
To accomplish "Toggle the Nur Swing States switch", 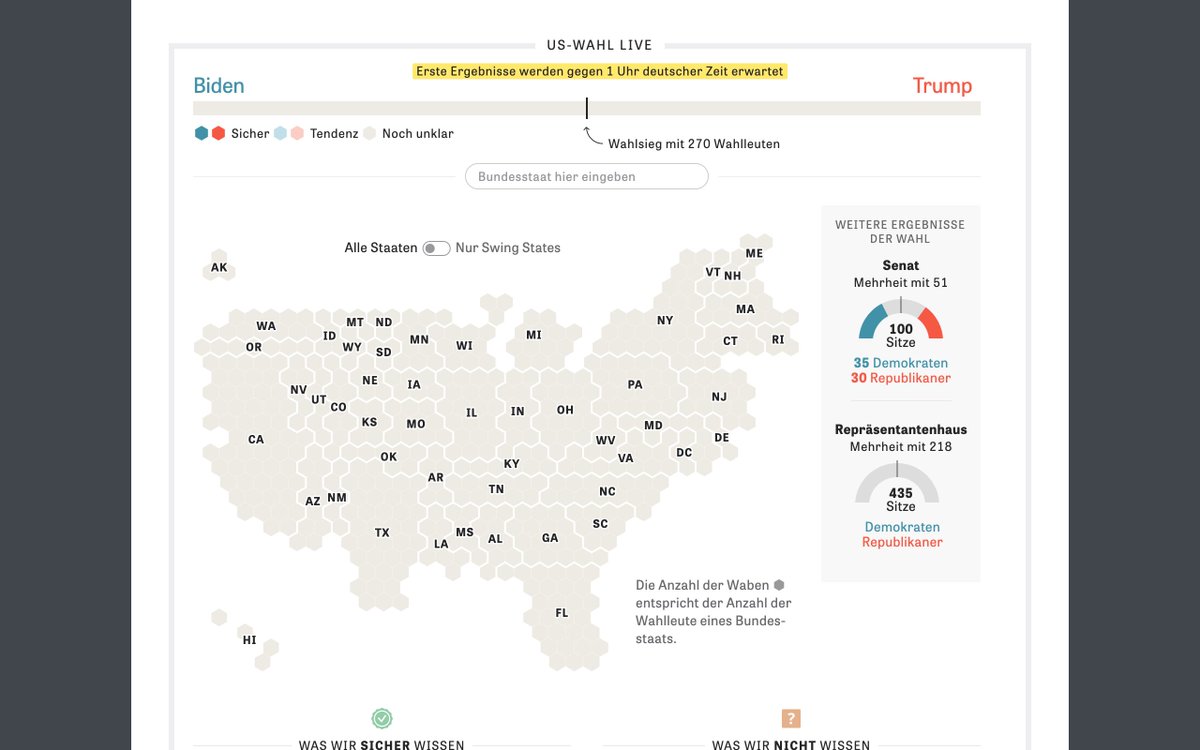I will coord(436,248).
